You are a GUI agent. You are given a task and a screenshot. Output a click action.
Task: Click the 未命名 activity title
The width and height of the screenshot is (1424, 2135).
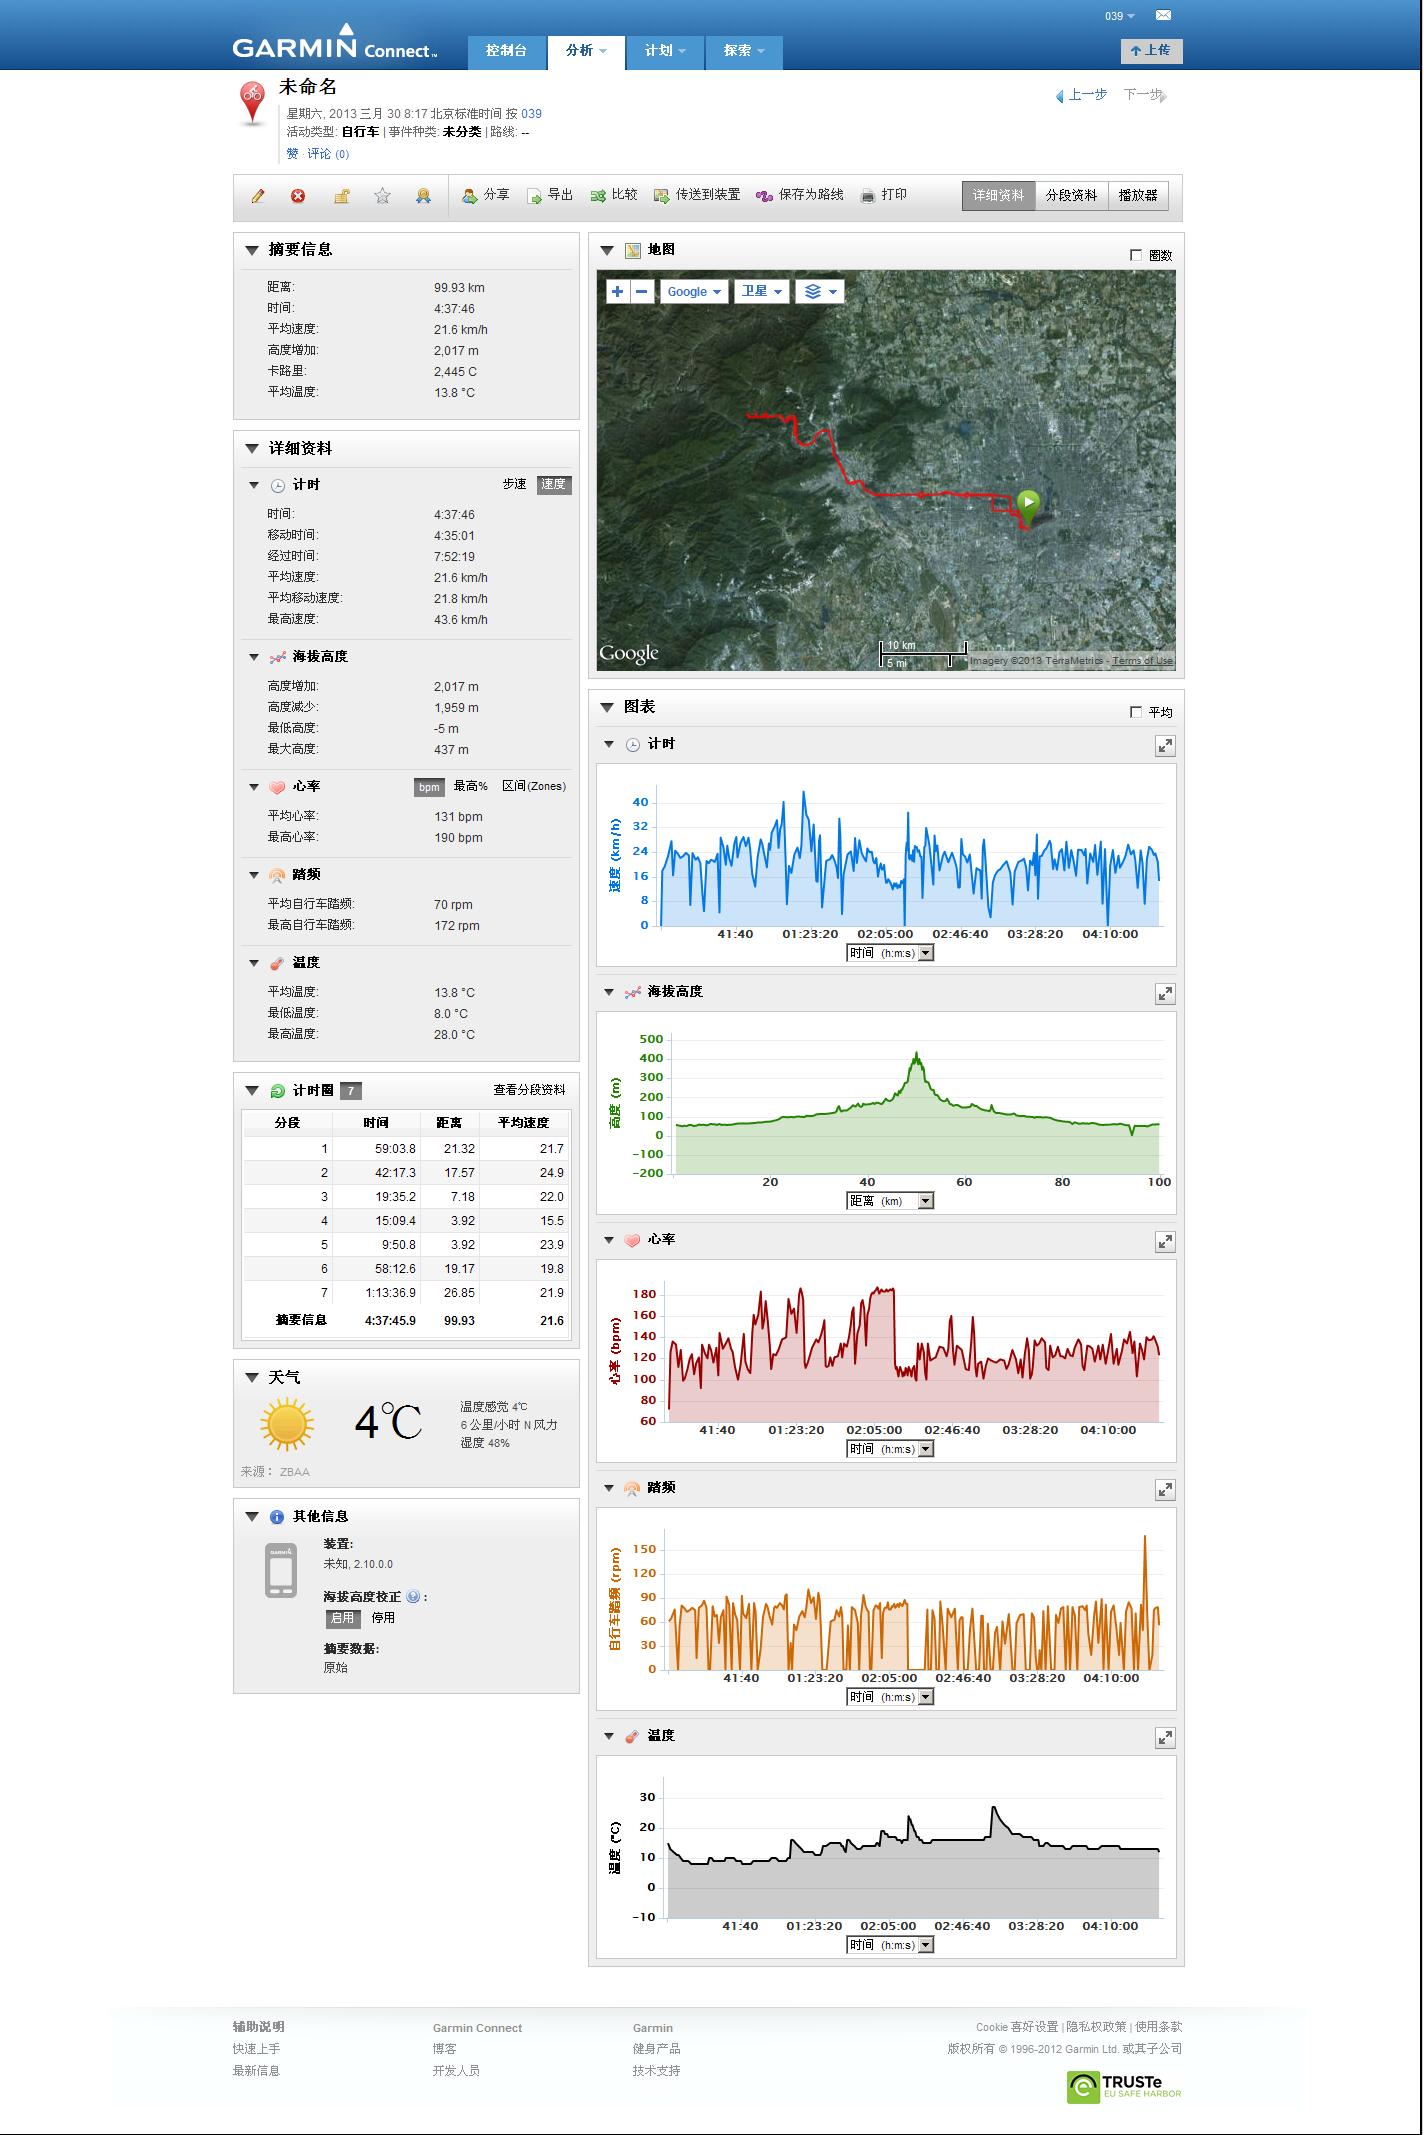(308, 88)
